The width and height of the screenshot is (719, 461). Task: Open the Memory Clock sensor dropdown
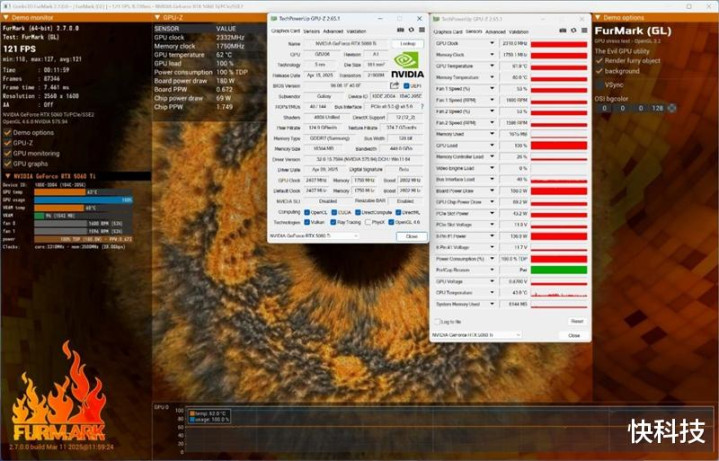point(492,55)
